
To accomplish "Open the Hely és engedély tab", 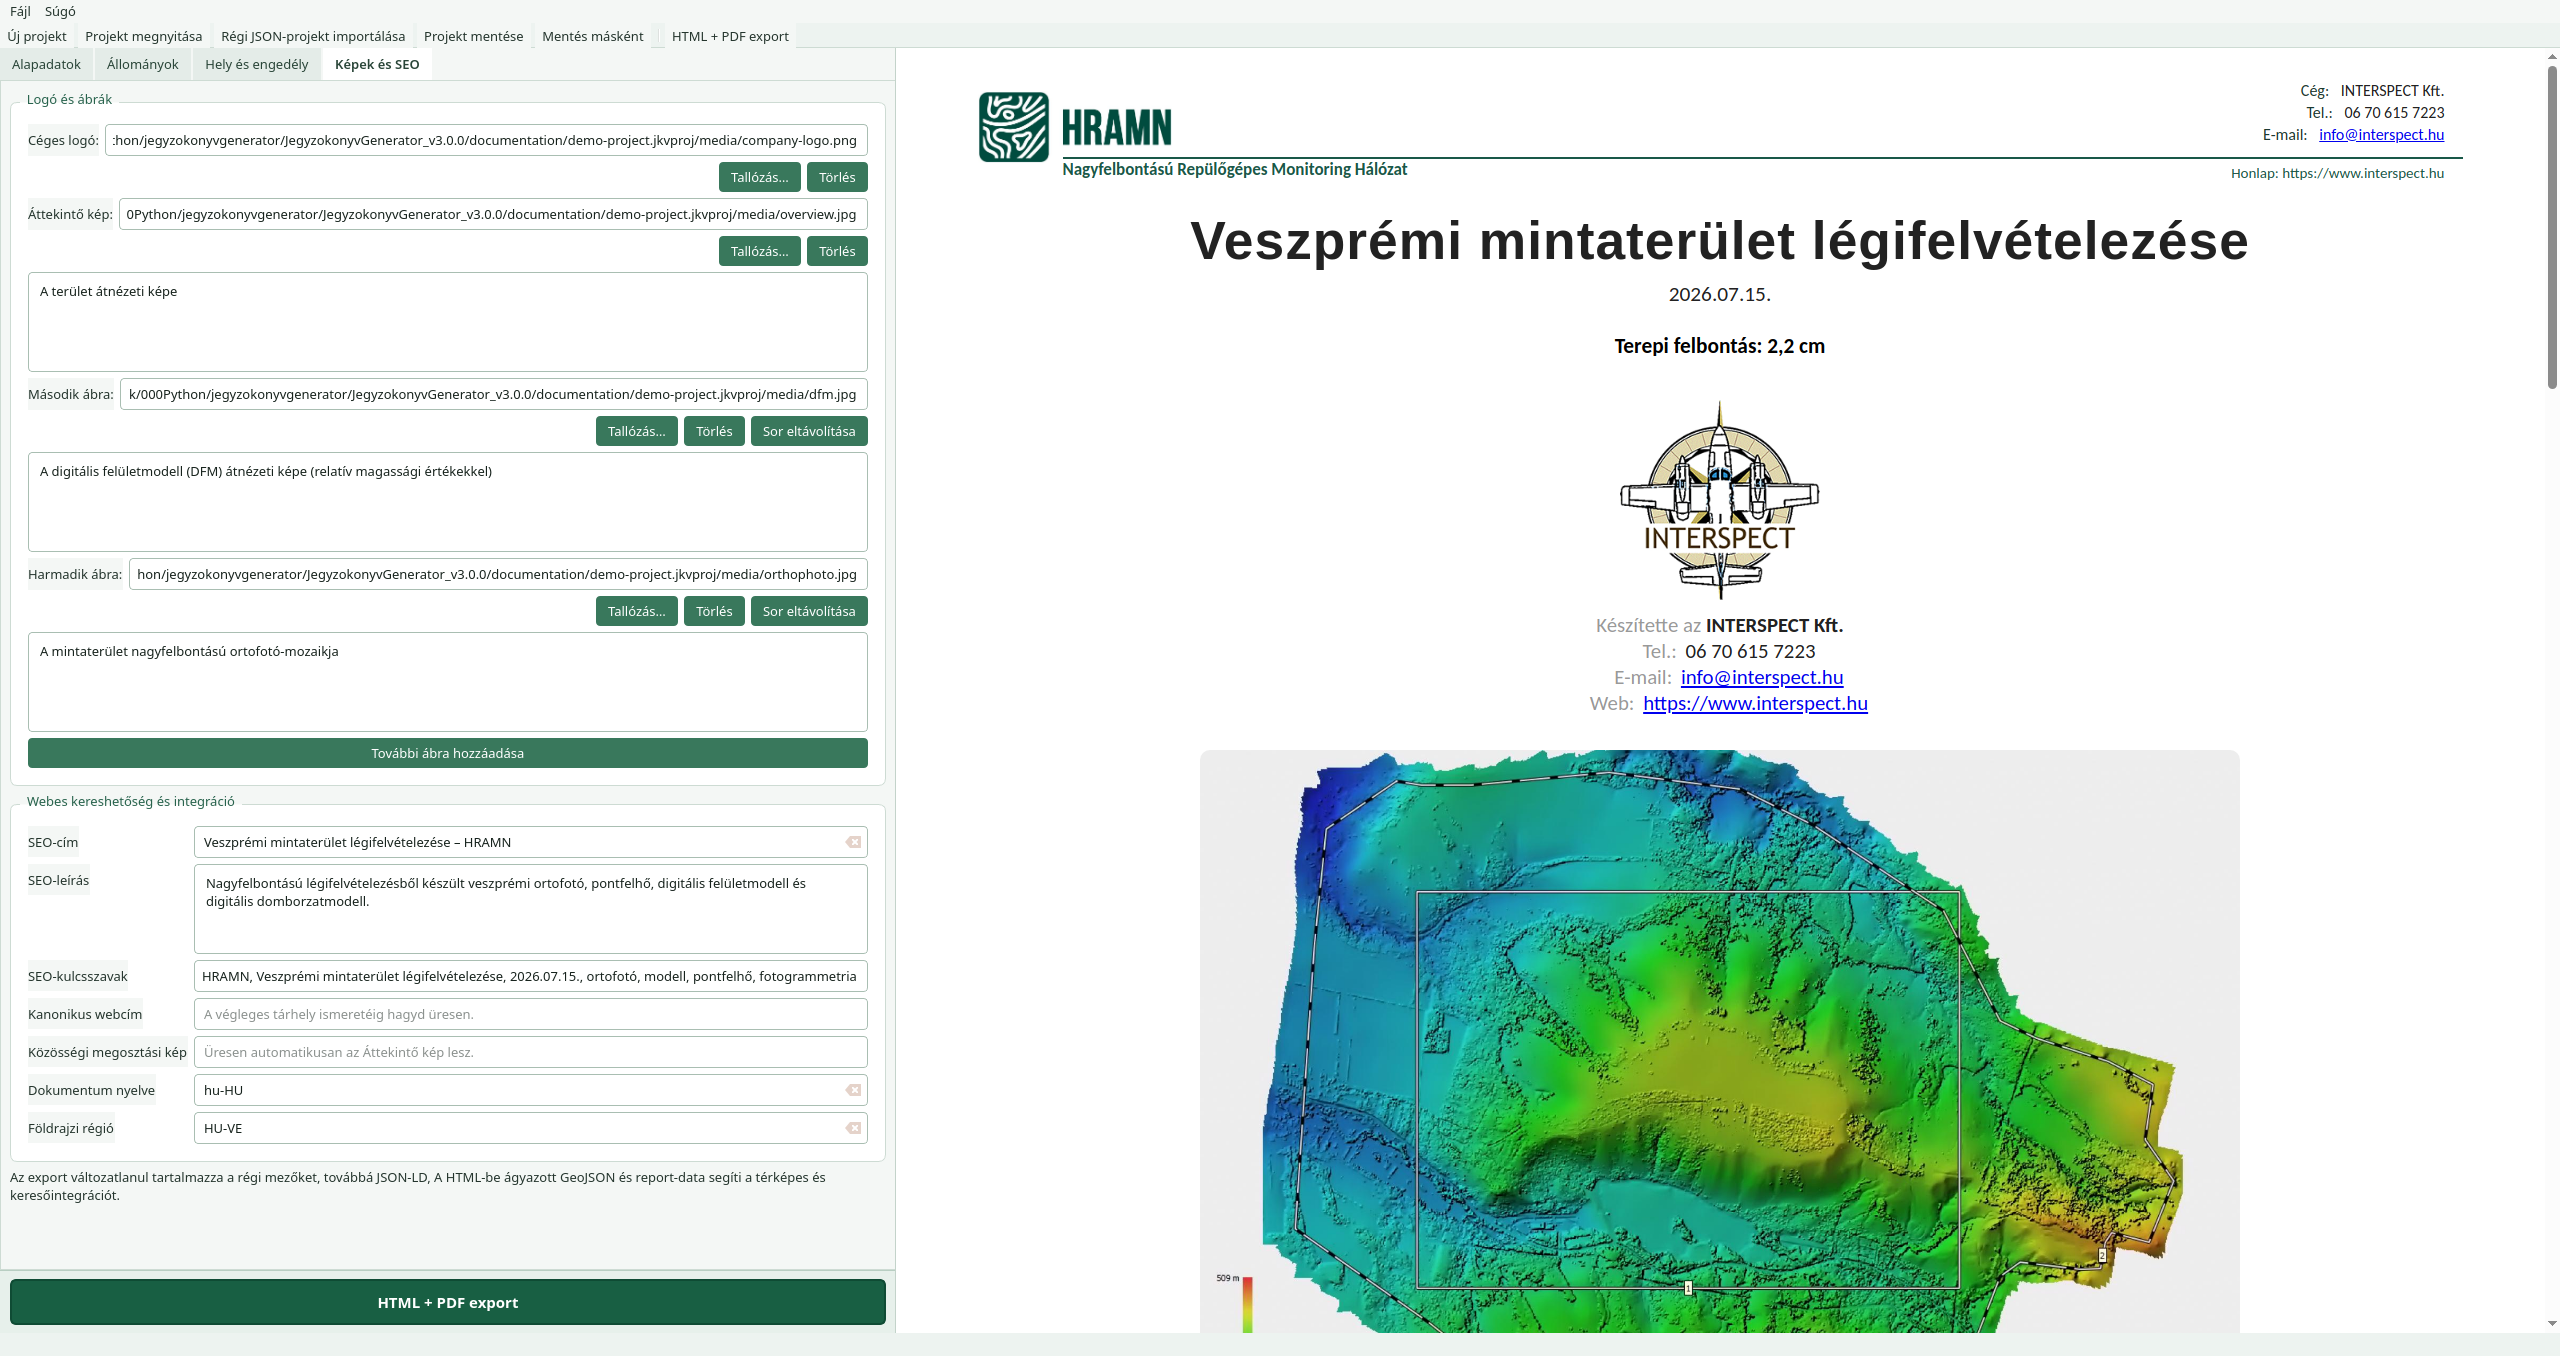I will (x=256, y=64).
